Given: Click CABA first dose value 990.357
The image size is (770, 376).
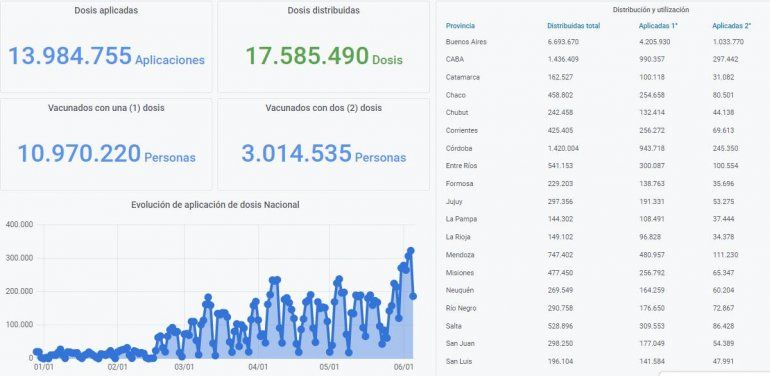Looking at the screenshot, I should pos(652,59).
